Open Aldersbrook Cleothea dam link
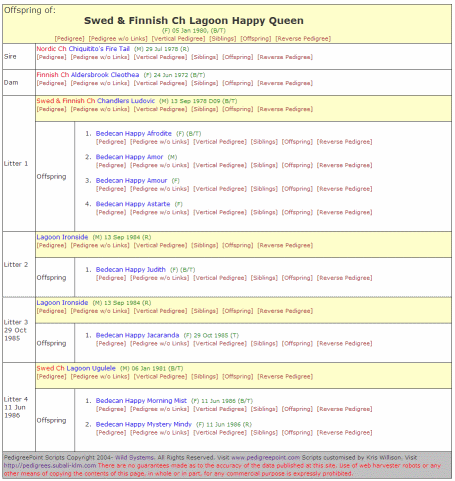The width and height of the screenshot is (455, 481). point(105,75)
